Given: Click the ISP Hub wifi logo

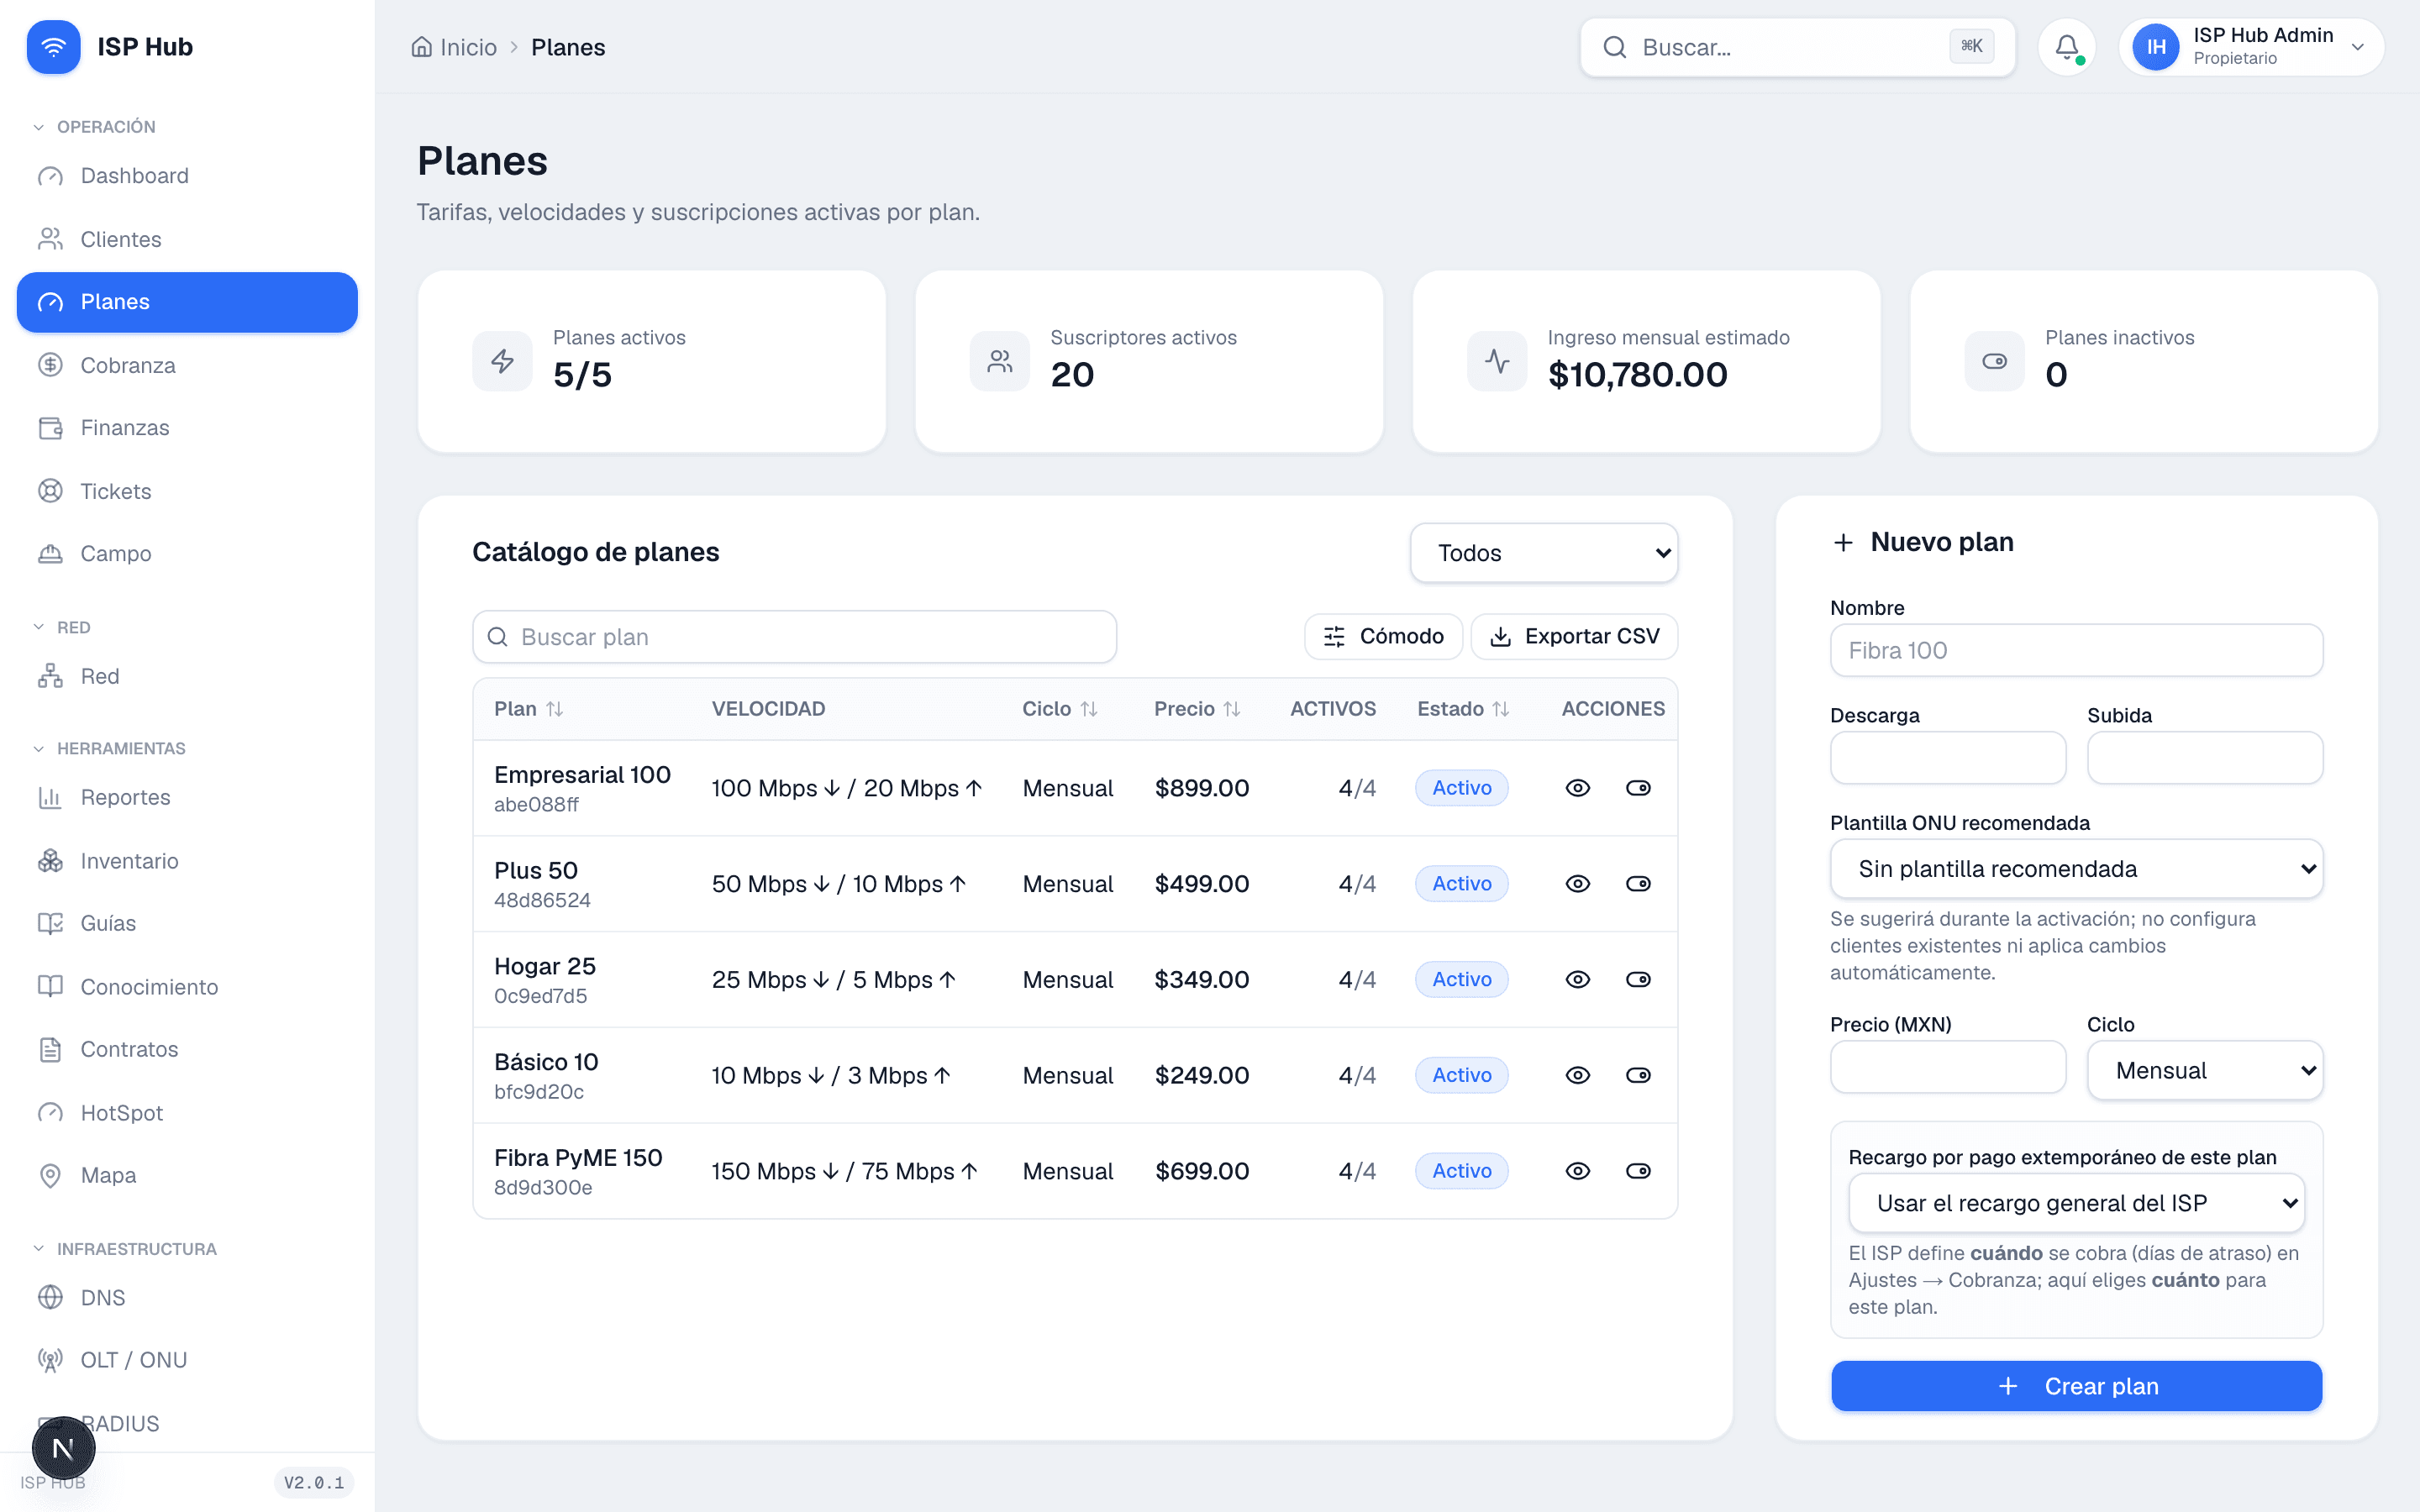Looking at the screenshot, I should 54,47.
